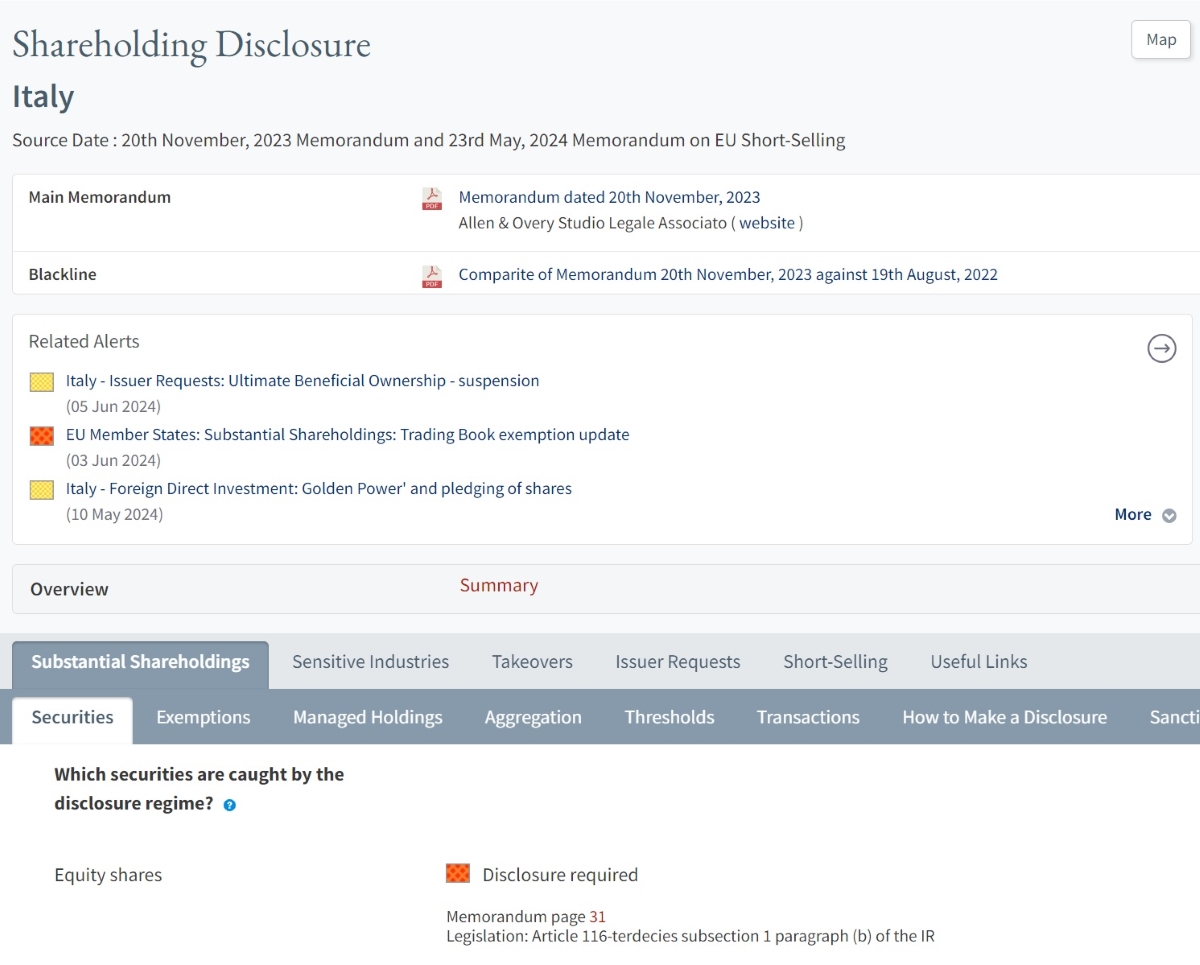Image resolution: width=1200 pixels, height=965 pixels.
Task: Switch to the Sensitive Industries tab
Action: [370, 662]
